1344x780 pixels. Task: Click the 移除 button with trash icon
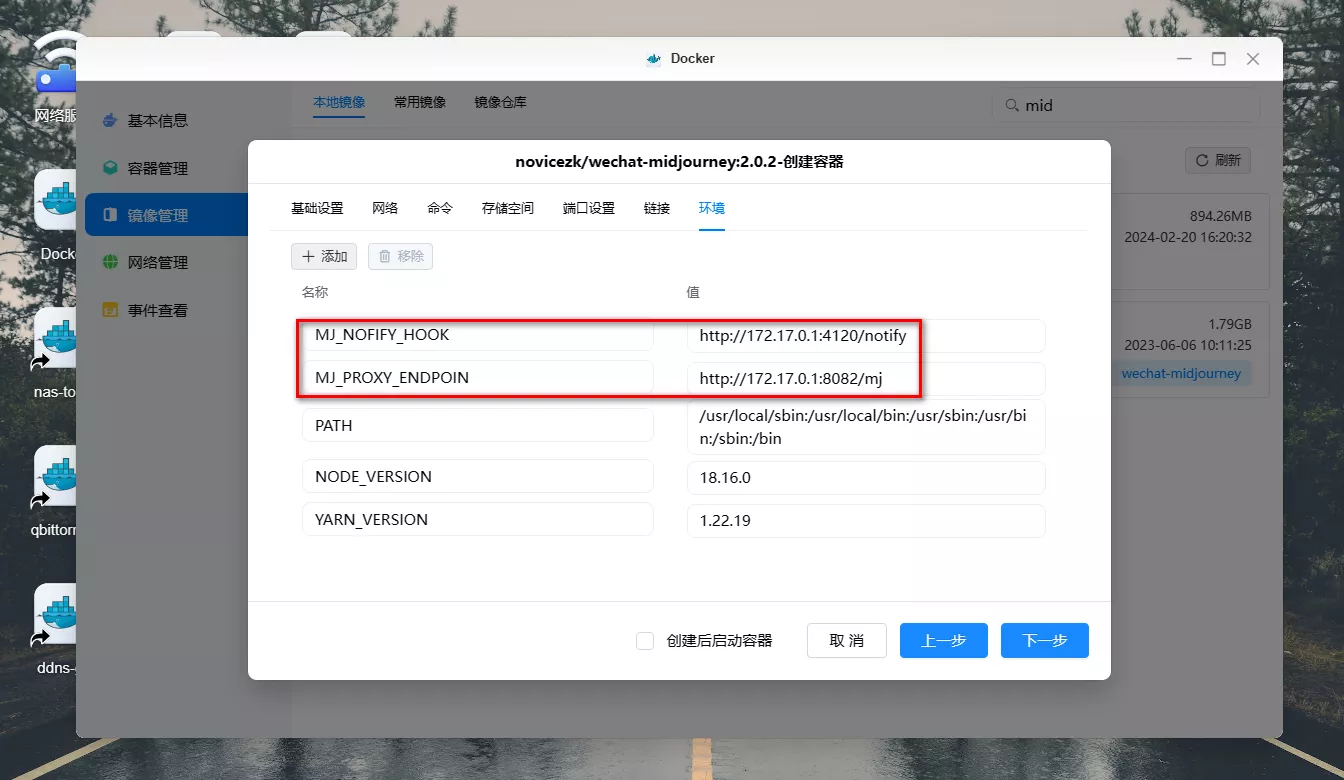tap(400, 256)
